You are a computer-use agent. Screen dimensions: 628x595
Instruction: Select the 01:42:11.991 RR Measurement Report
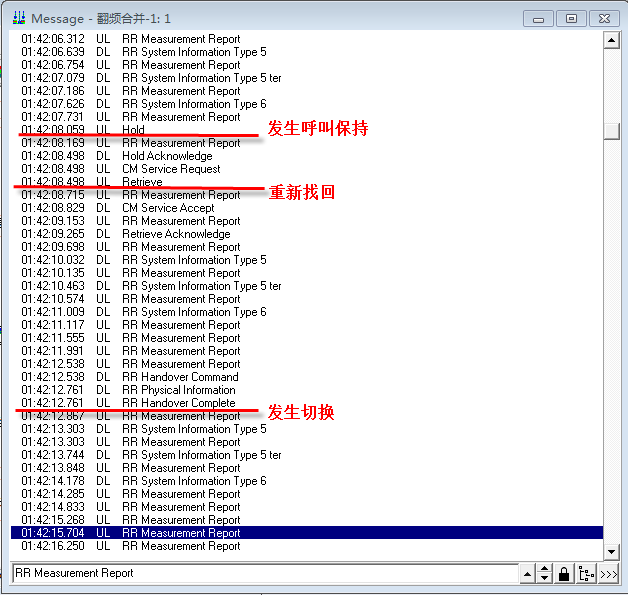click(307, 351)
